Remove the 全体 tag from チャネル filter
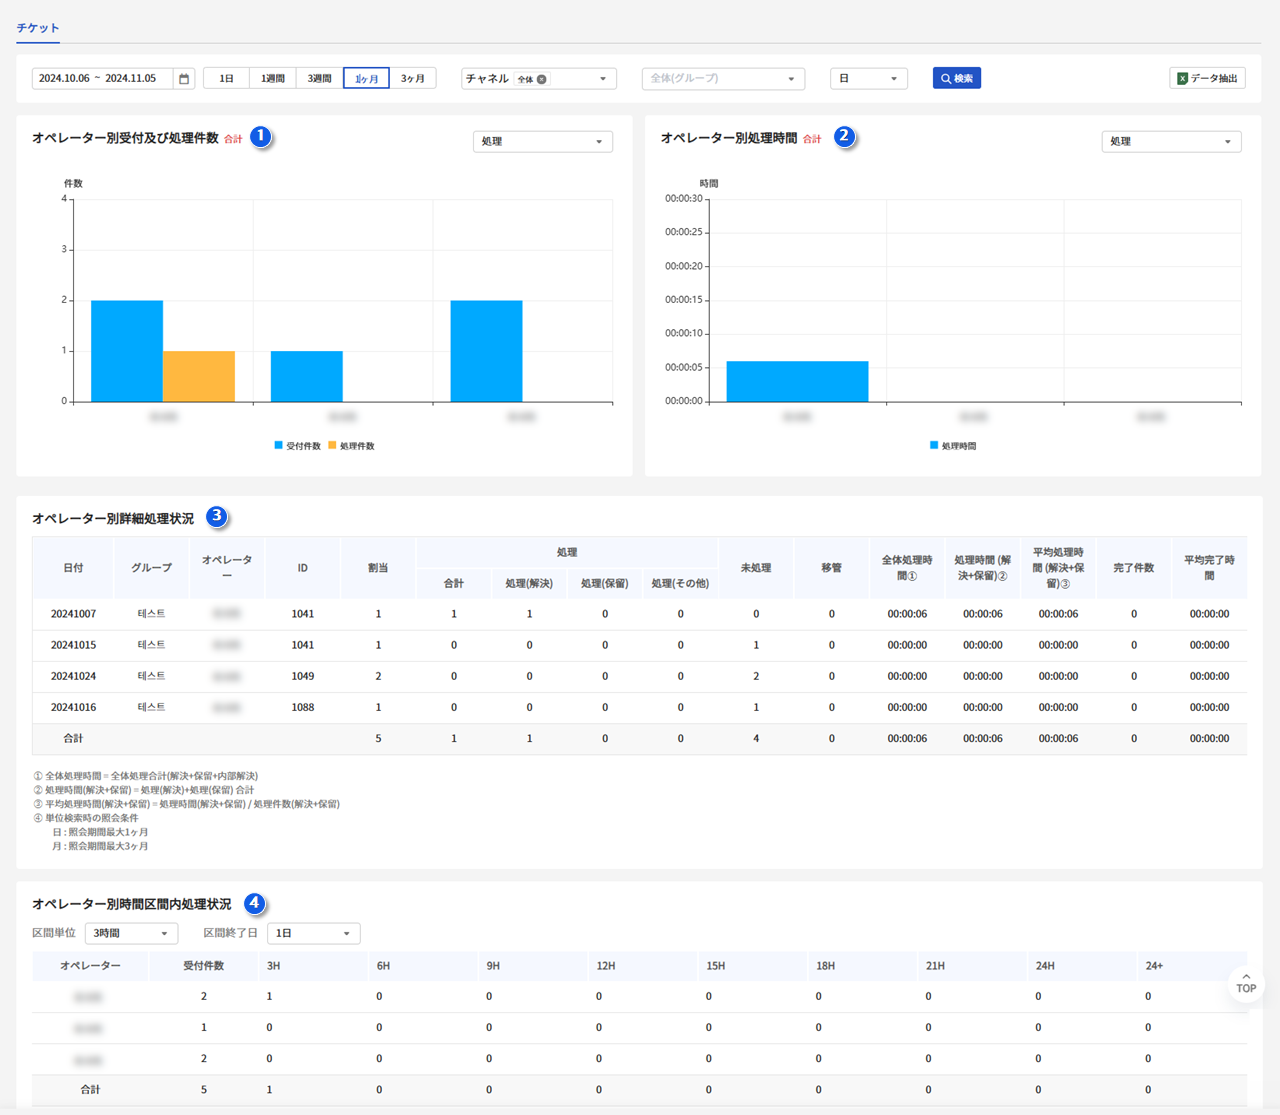The width and height of the screenshot is (1280, 1115). 542,79
